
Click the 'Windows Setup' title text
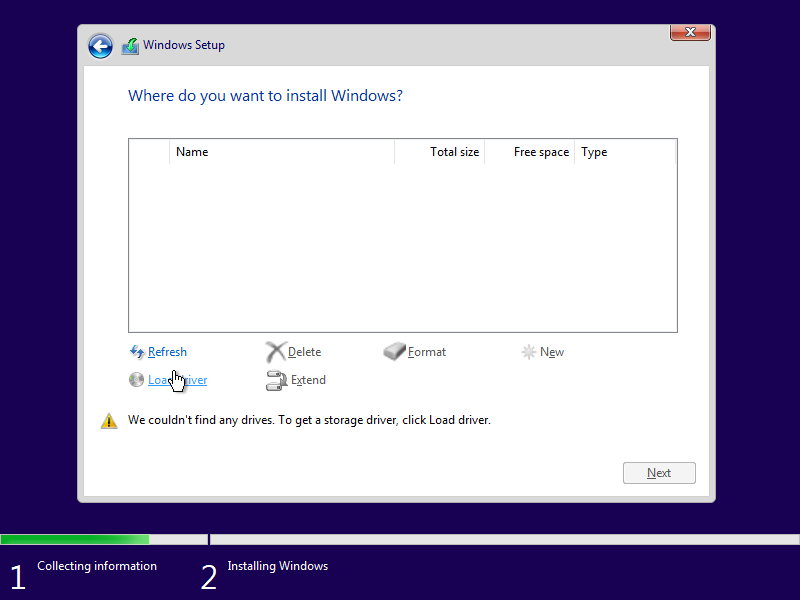coord(184,45)
